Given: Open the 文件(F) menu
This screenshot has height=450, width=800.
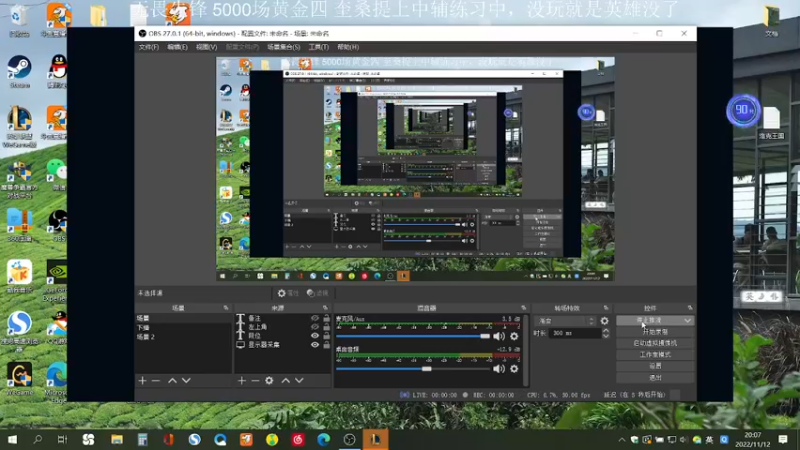Looking at the screenshot, I should 148,47.
